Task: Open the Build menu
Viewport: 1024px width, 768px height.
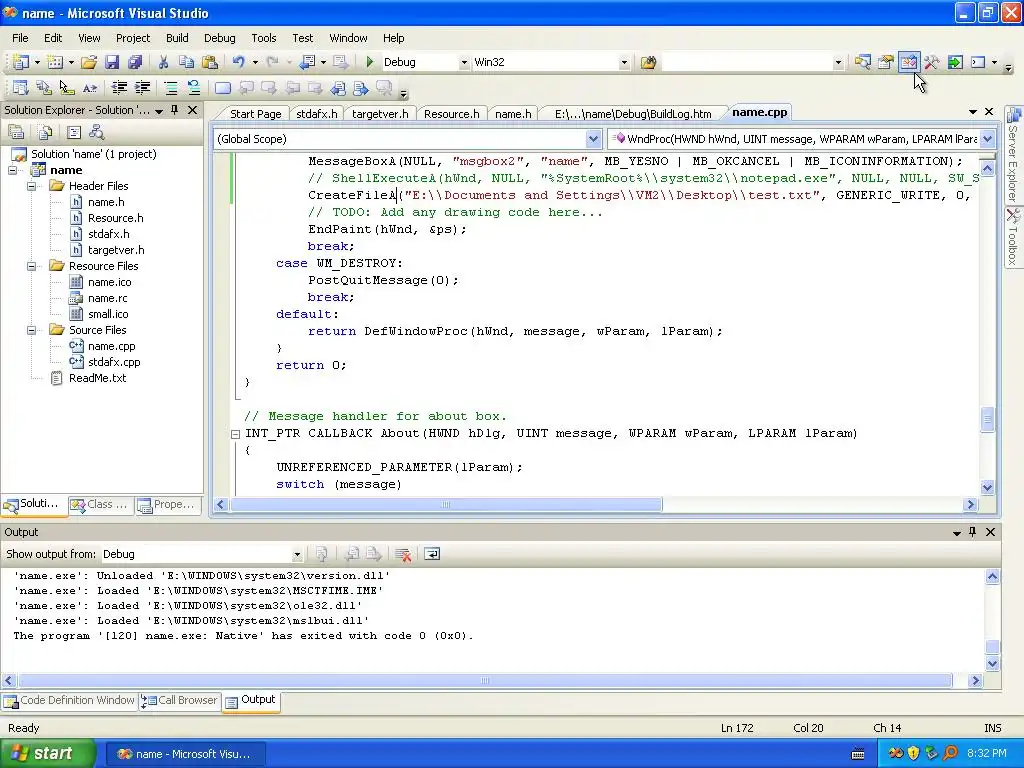Action: tap(177, 38)
